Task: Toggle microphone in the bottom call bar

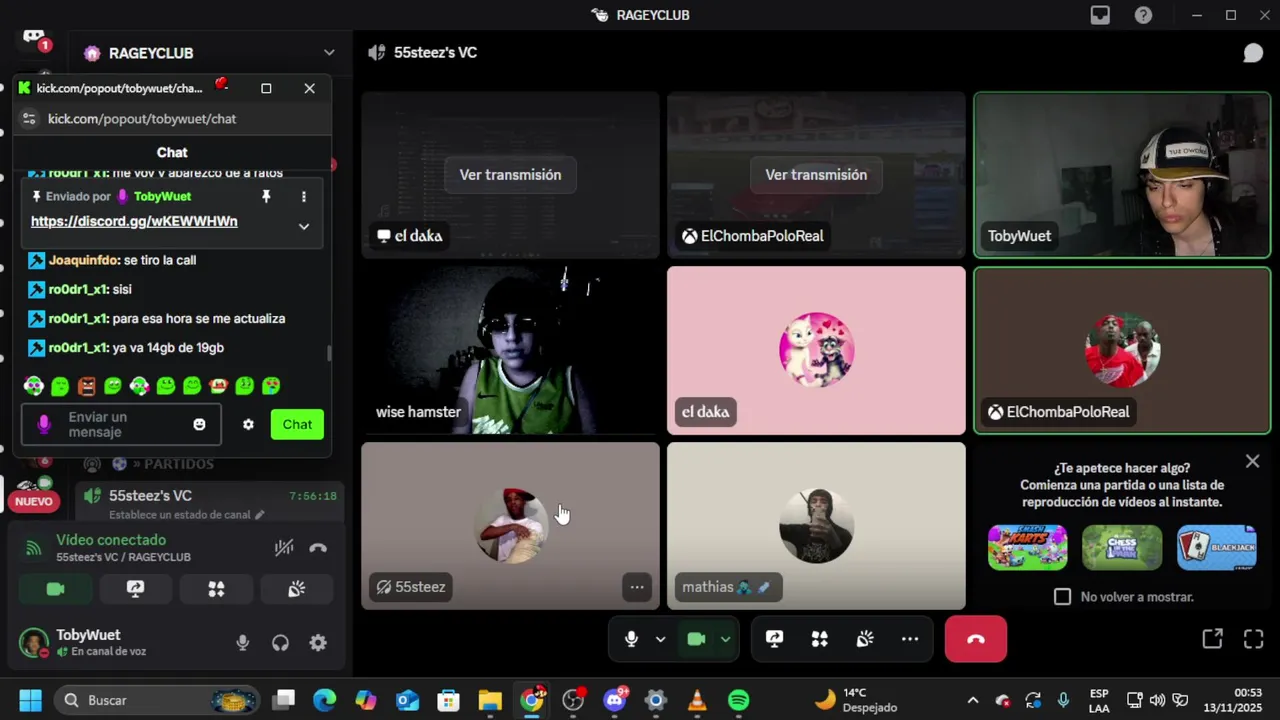Action: tap(631, 639)
